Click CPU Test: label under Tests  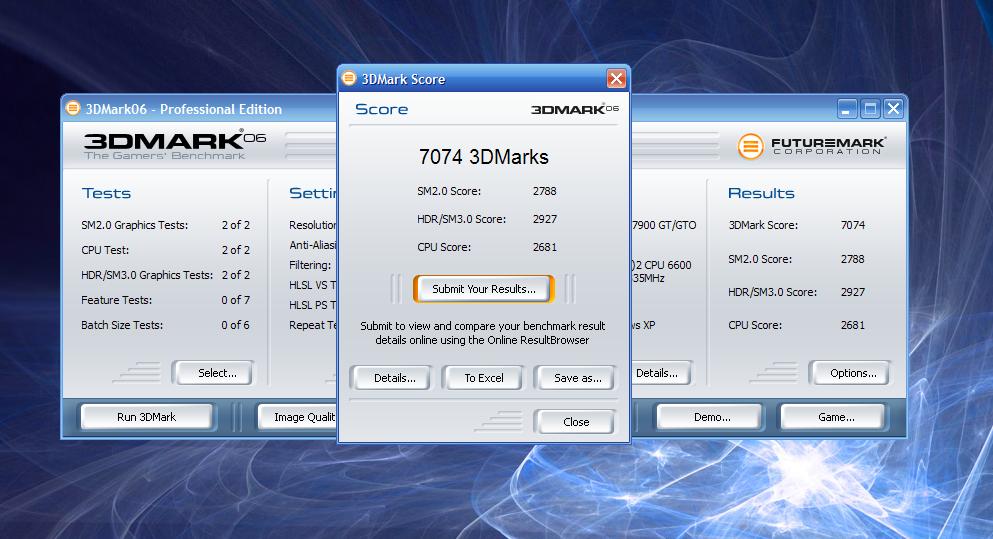point(104,250)
